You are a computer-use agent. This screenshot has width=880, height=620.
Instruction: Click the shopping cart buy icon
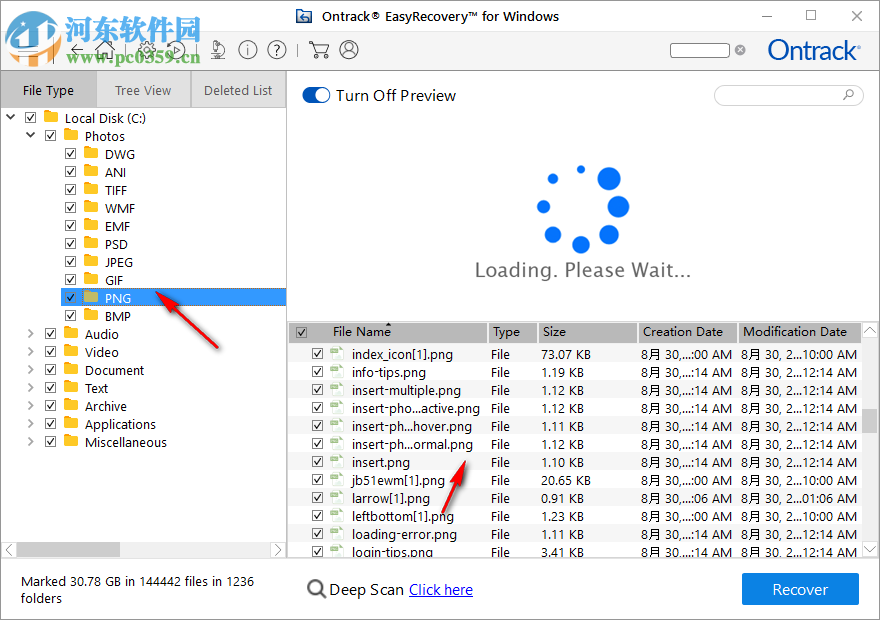click(319, 50)
